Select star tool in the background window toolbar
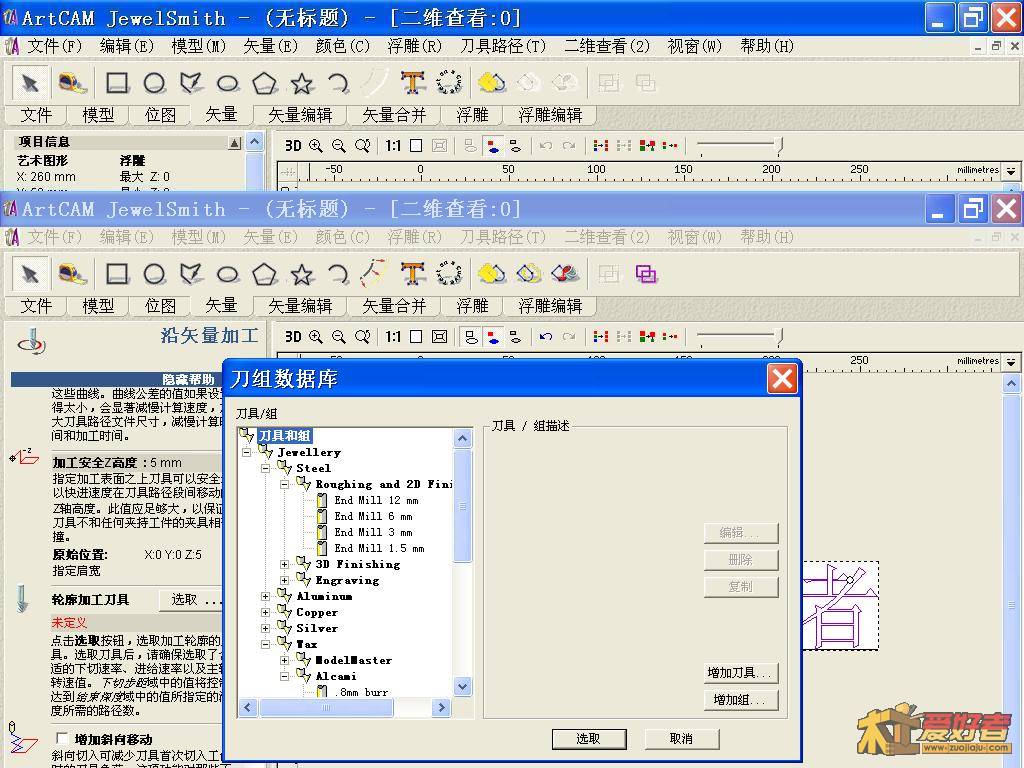 pos(301,83)
